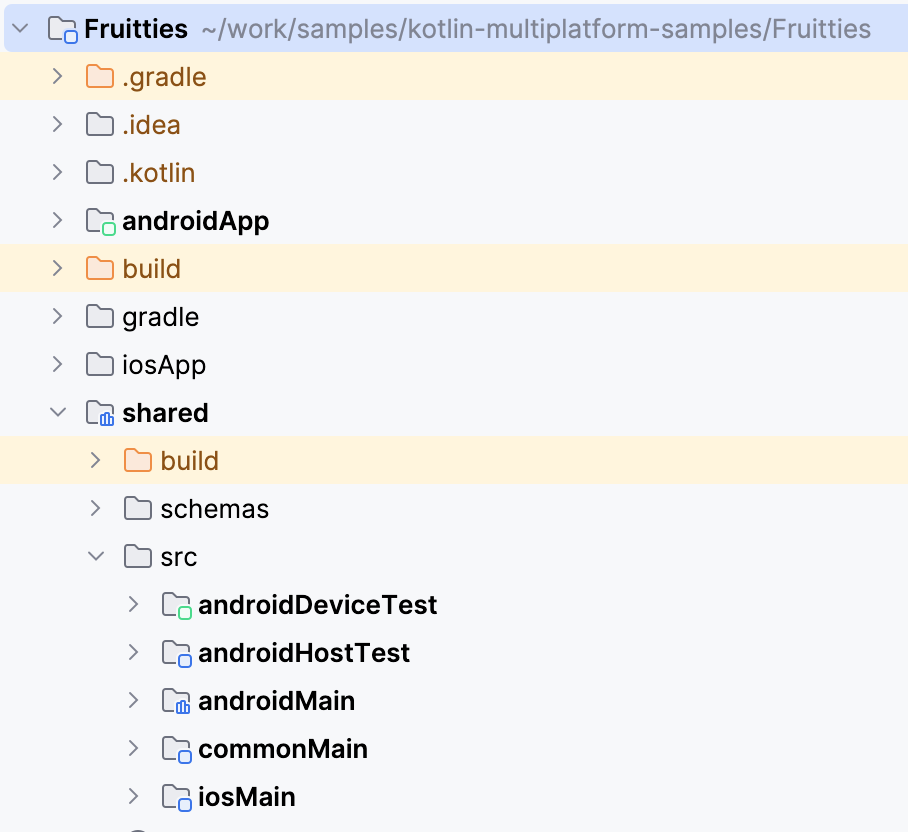Expand the commonMain source set
The width and height of the screenshot is (908, 832).
[x=133, y=748]
